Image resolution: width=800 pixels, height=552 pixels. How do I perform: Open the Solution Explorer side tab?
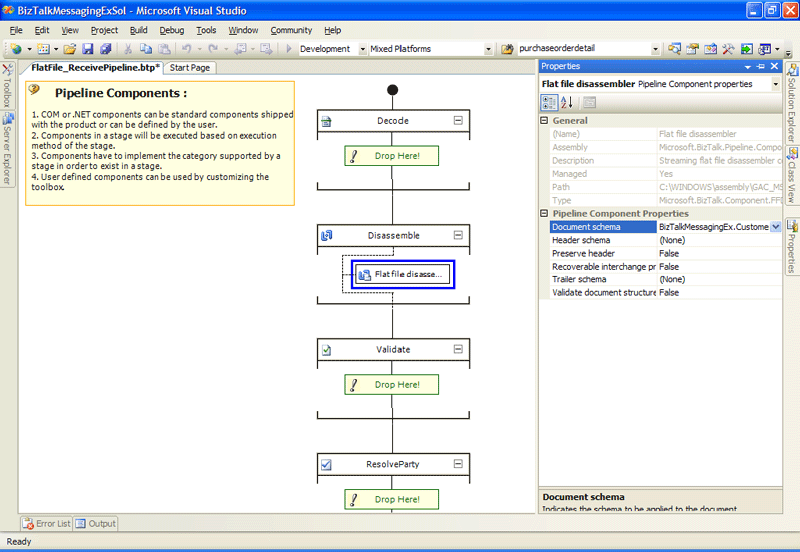[x=791, y=103]
